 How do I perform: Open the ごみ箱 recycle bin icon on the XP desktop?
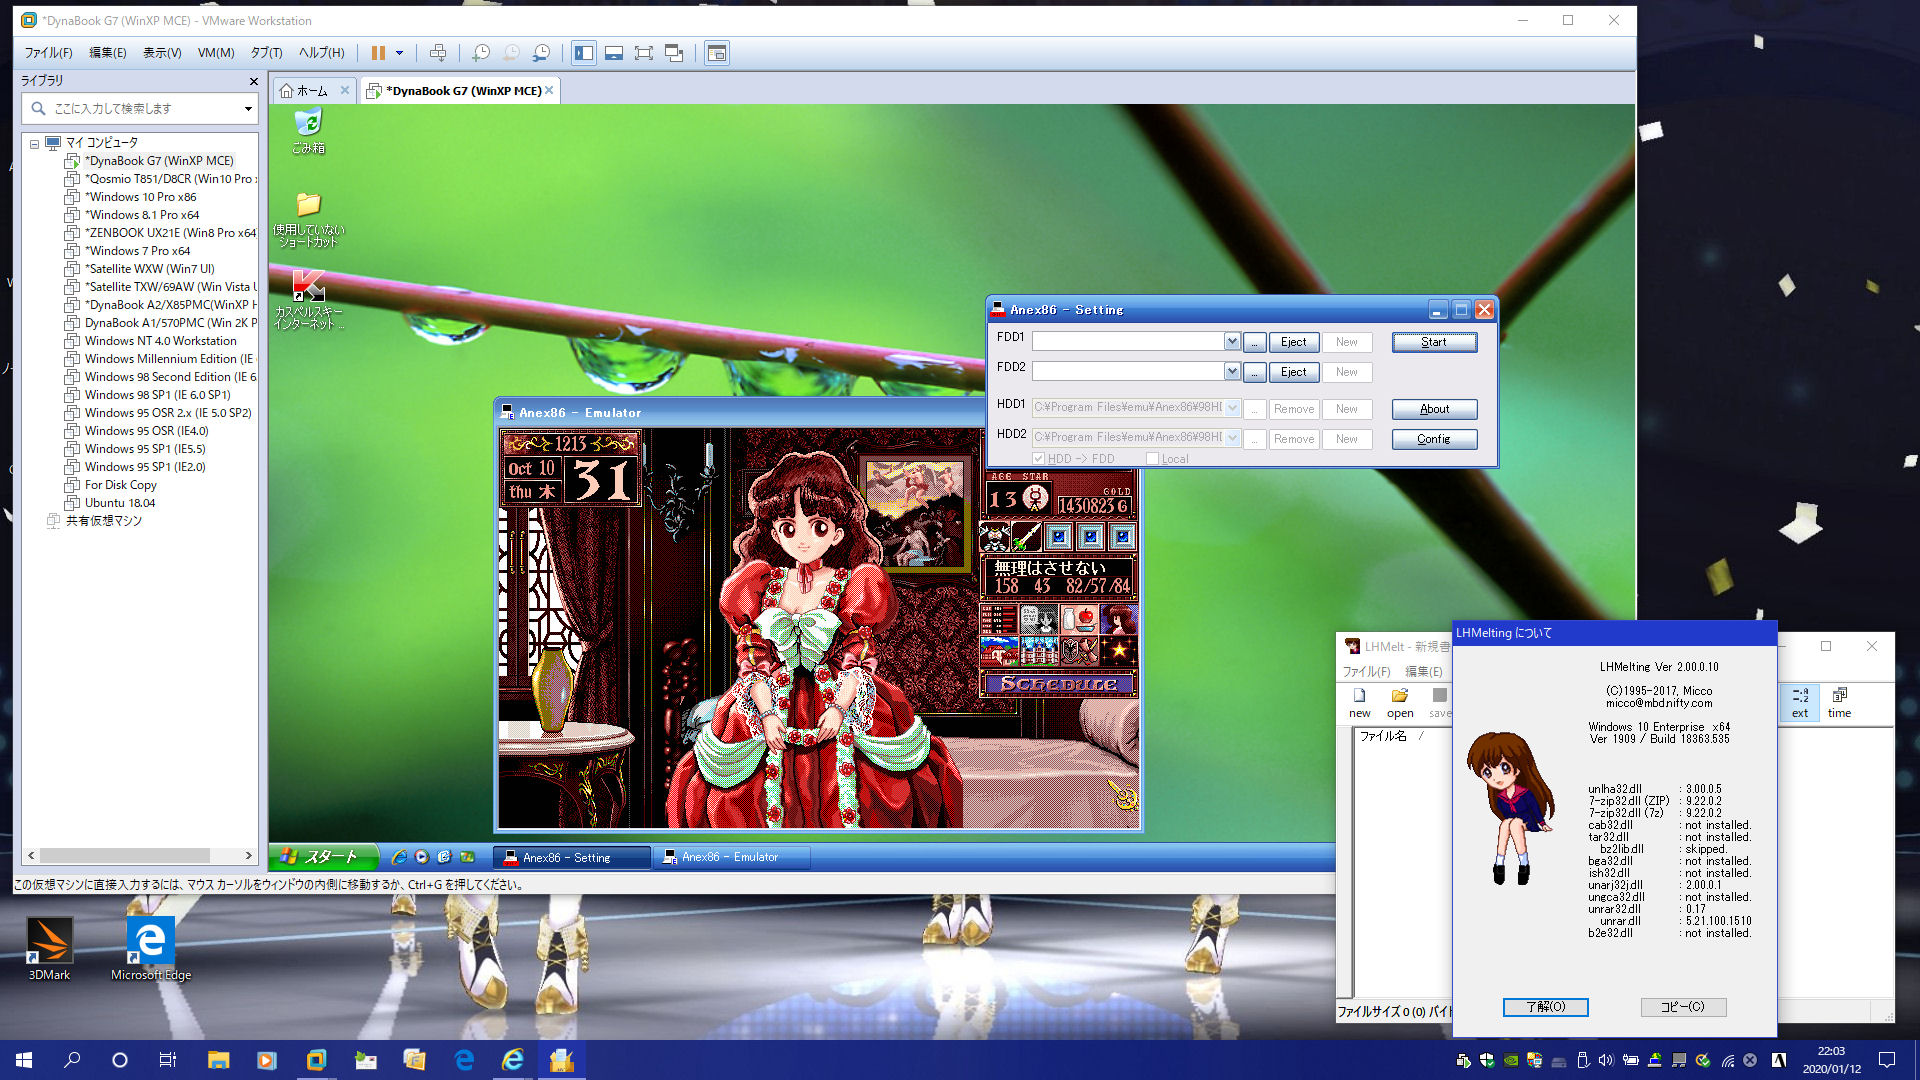click(x=308, y=131)
